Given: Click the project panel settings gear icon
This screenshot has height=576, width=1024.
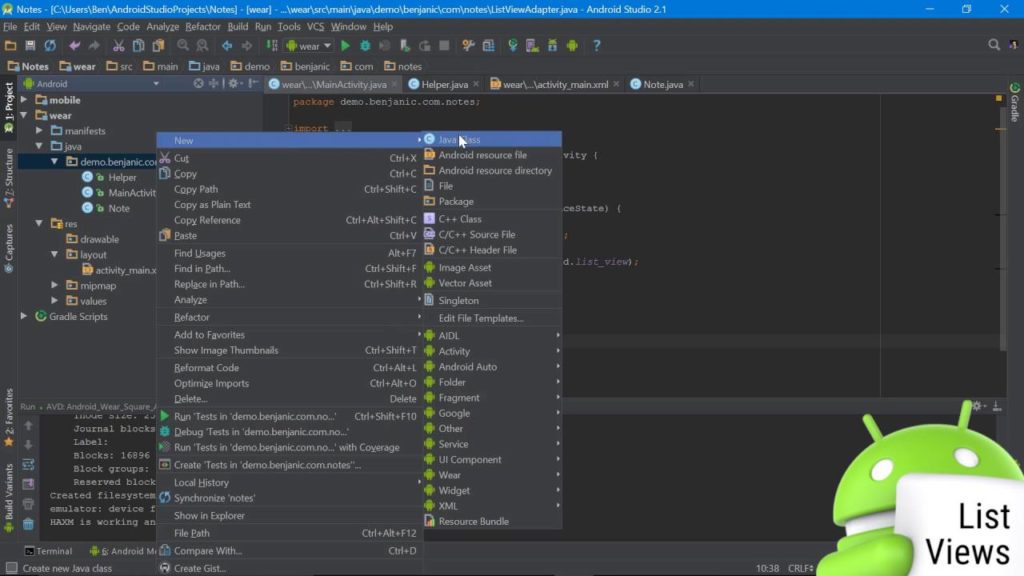Looking at the screenshot, I should point(233,84).
